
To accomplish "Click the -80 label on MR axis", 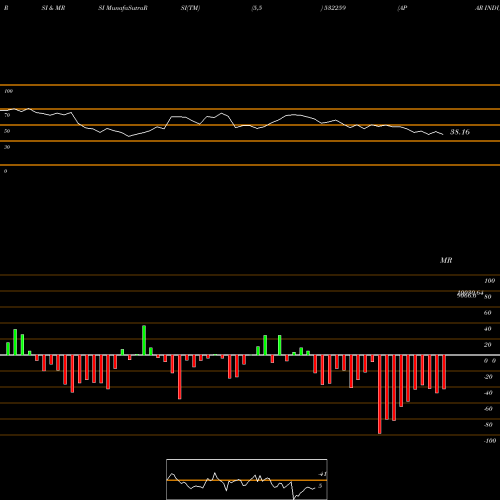I will click(x=488, y=425).
